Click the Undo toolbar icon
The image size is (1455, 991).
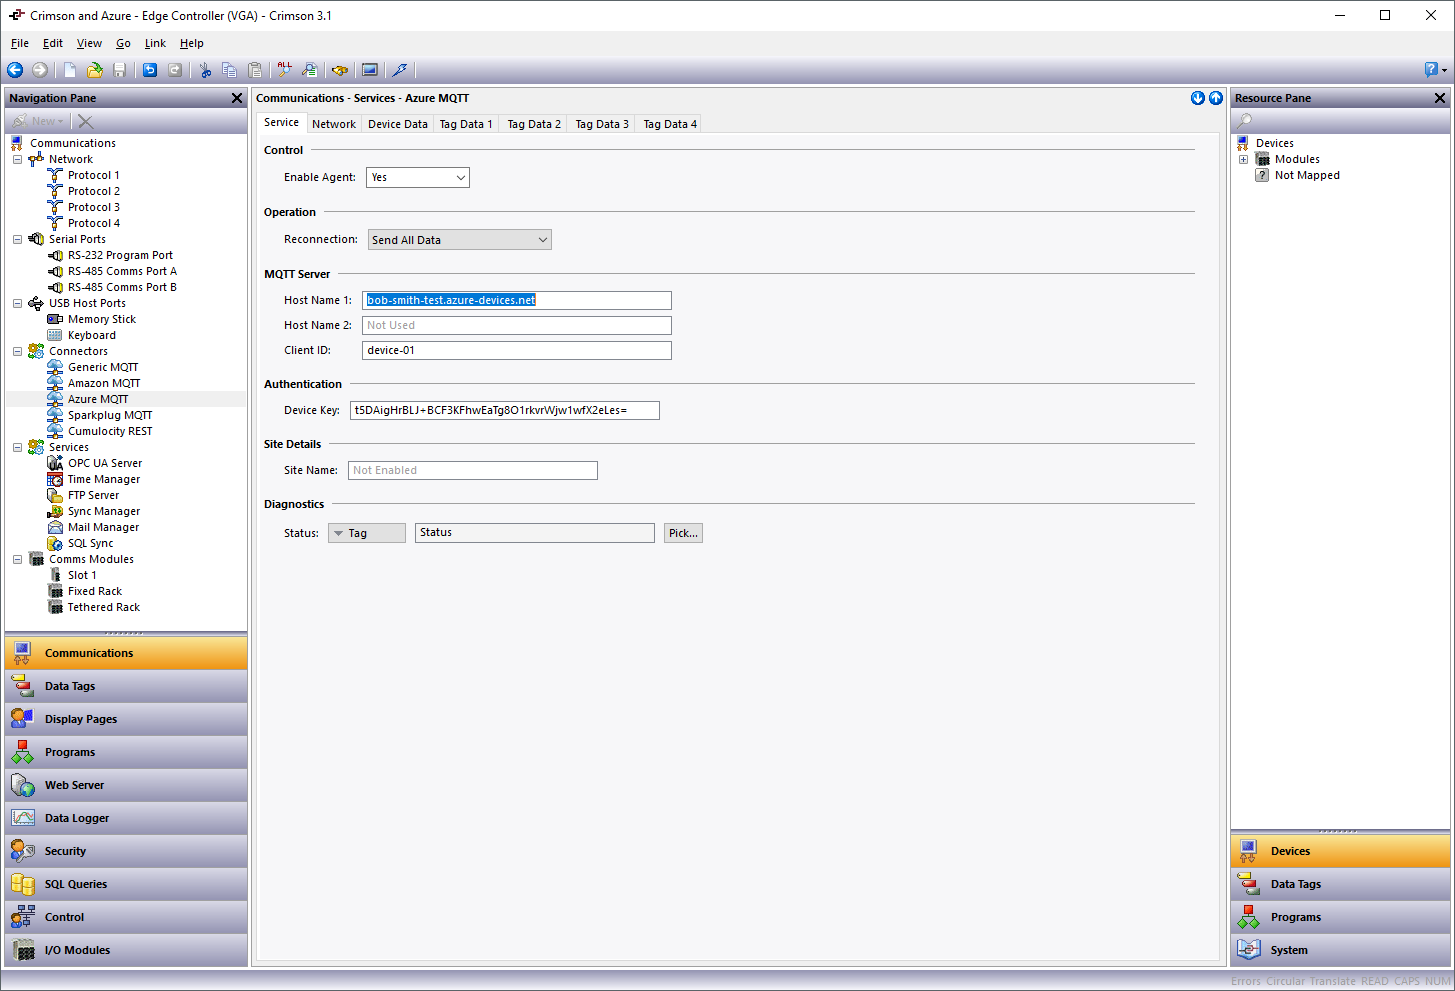pyautogui.click(x=150, y=70)
